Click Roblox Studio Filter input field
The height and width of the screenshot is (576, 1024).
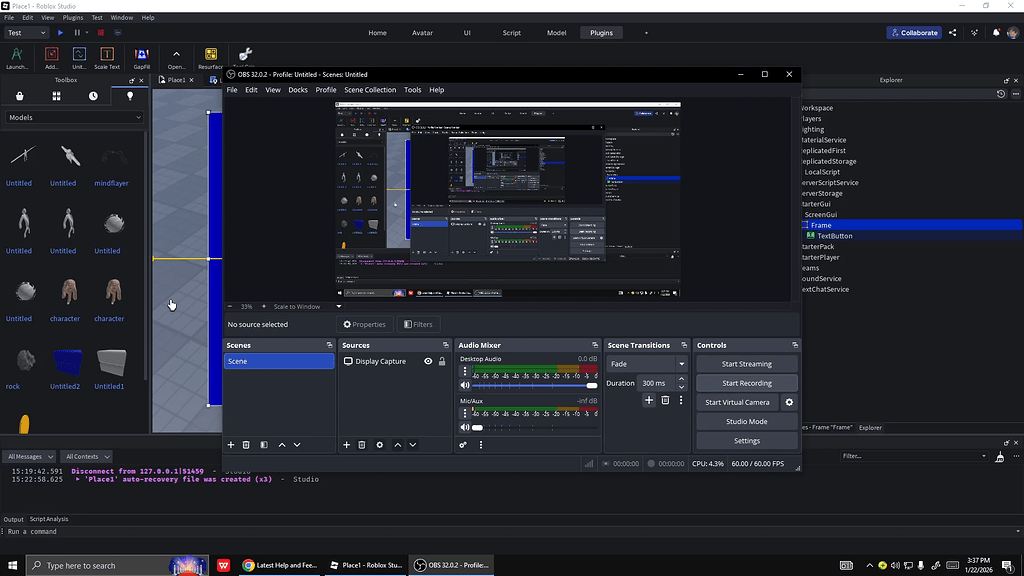tap(913, 456)
